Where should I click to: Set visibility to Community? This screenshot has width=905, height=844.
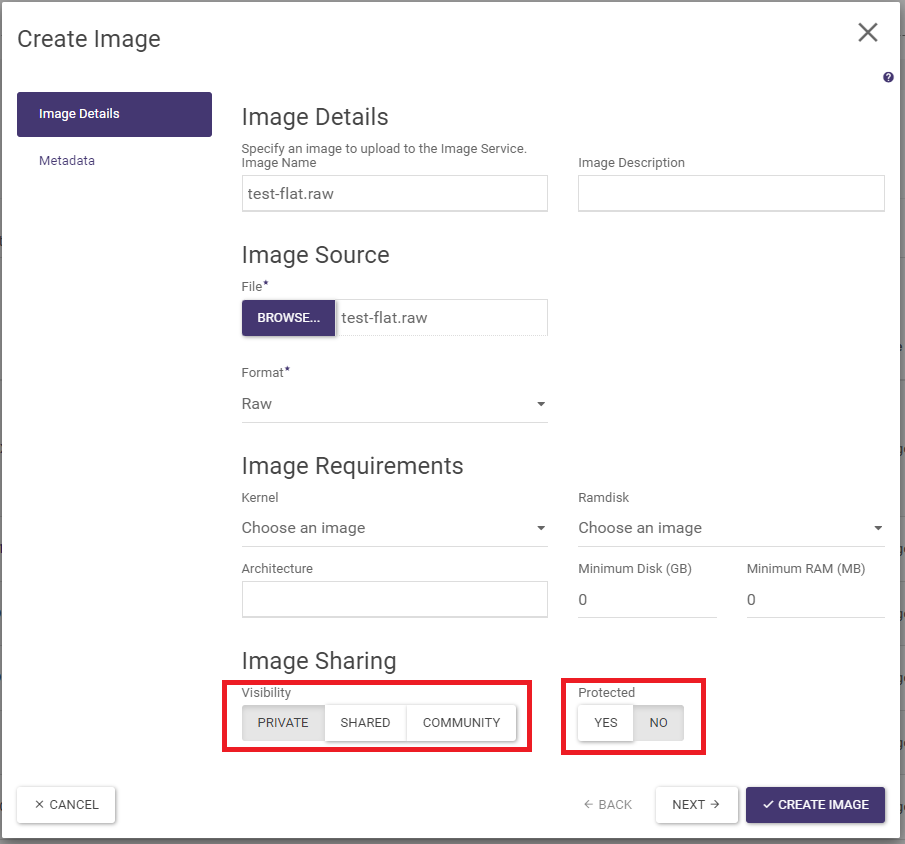click(461, 723)
